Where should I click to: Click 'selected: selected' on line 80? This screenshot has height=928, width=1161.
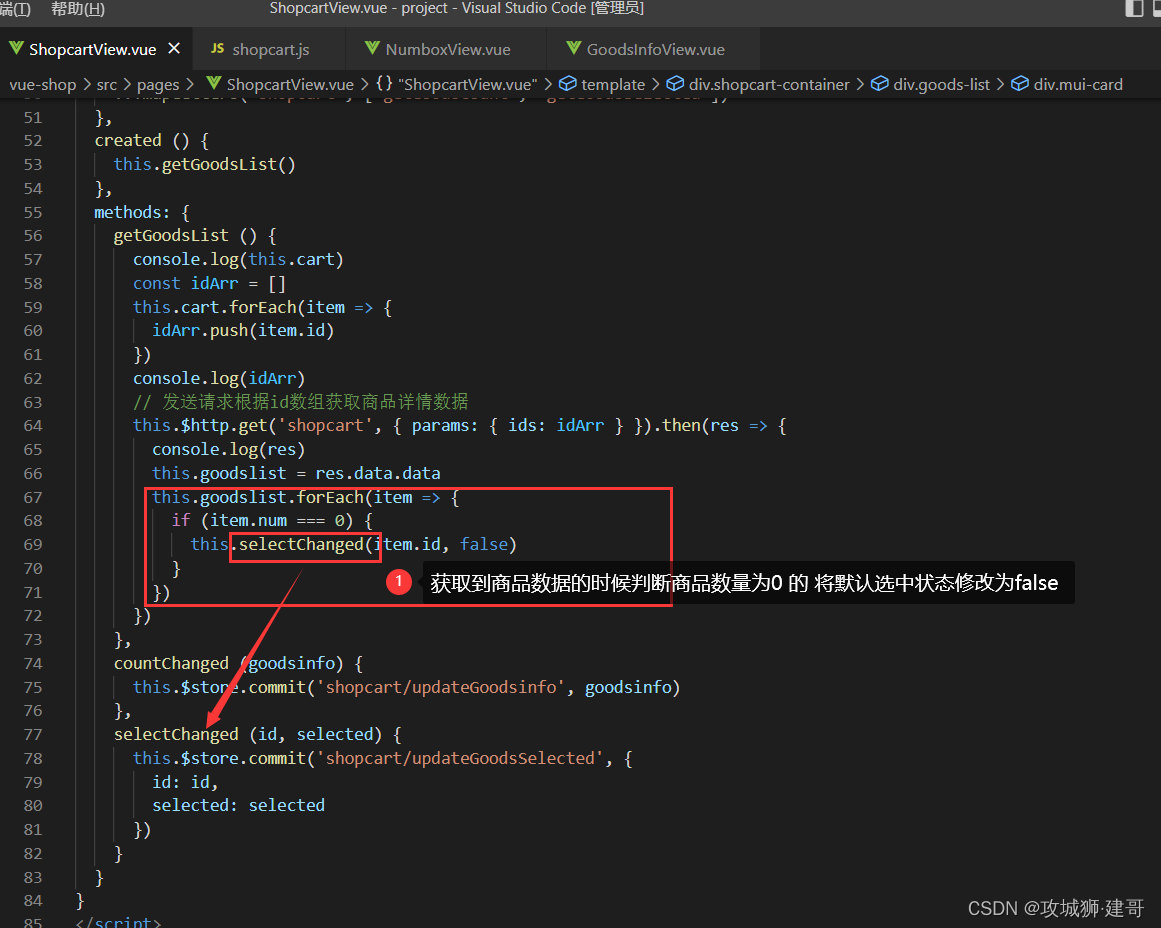[238, 806]
